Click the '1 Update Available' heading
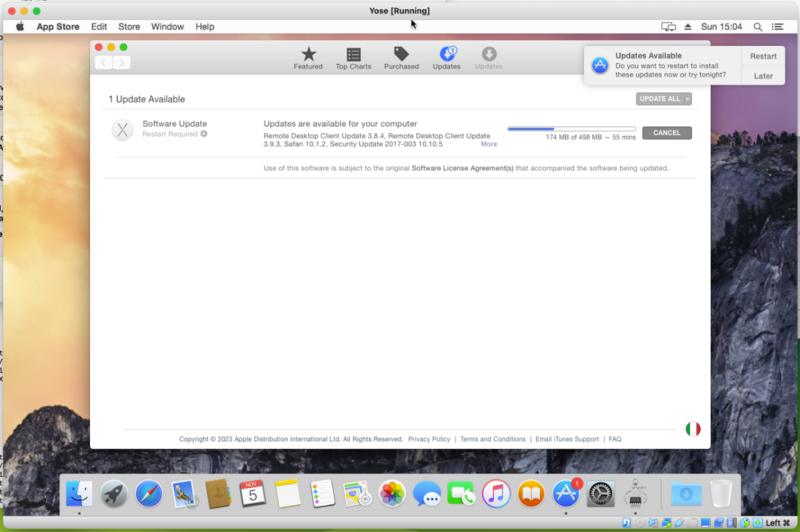Screen dimensions: 800x532 (x=146, y=99)
